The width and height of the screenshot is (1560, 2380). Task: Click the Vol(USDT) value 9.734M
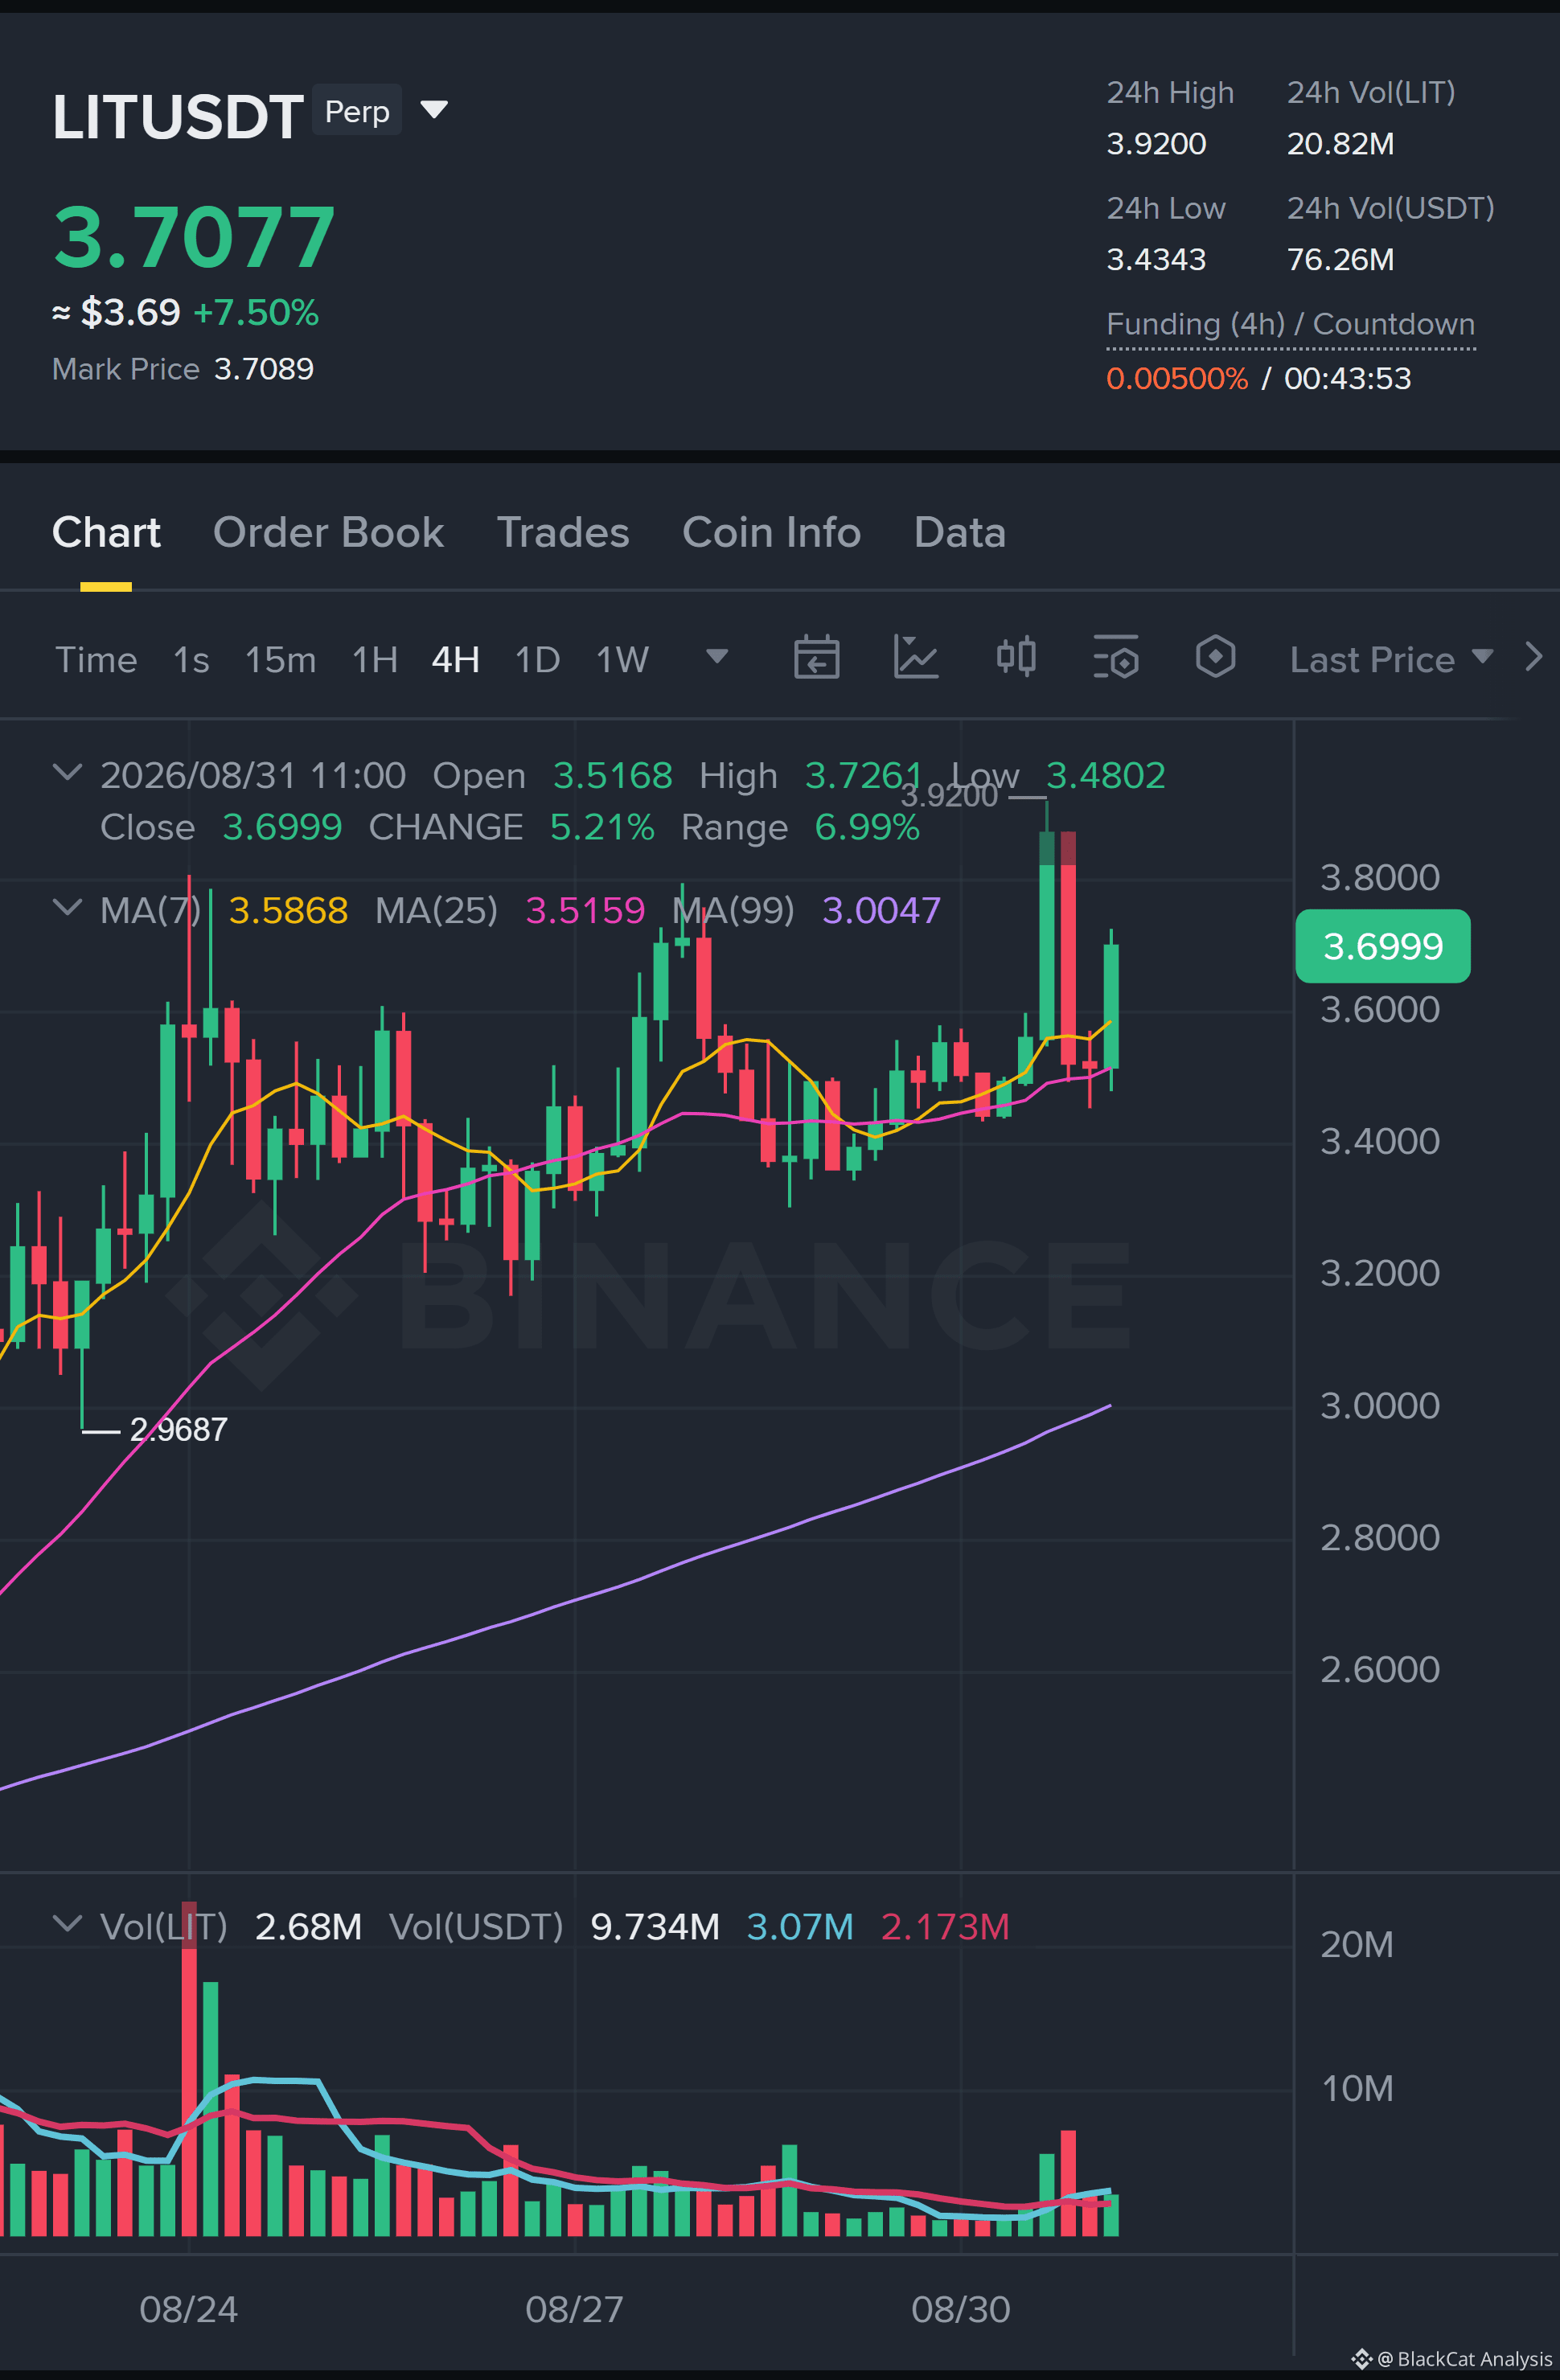pos(655,1927)
